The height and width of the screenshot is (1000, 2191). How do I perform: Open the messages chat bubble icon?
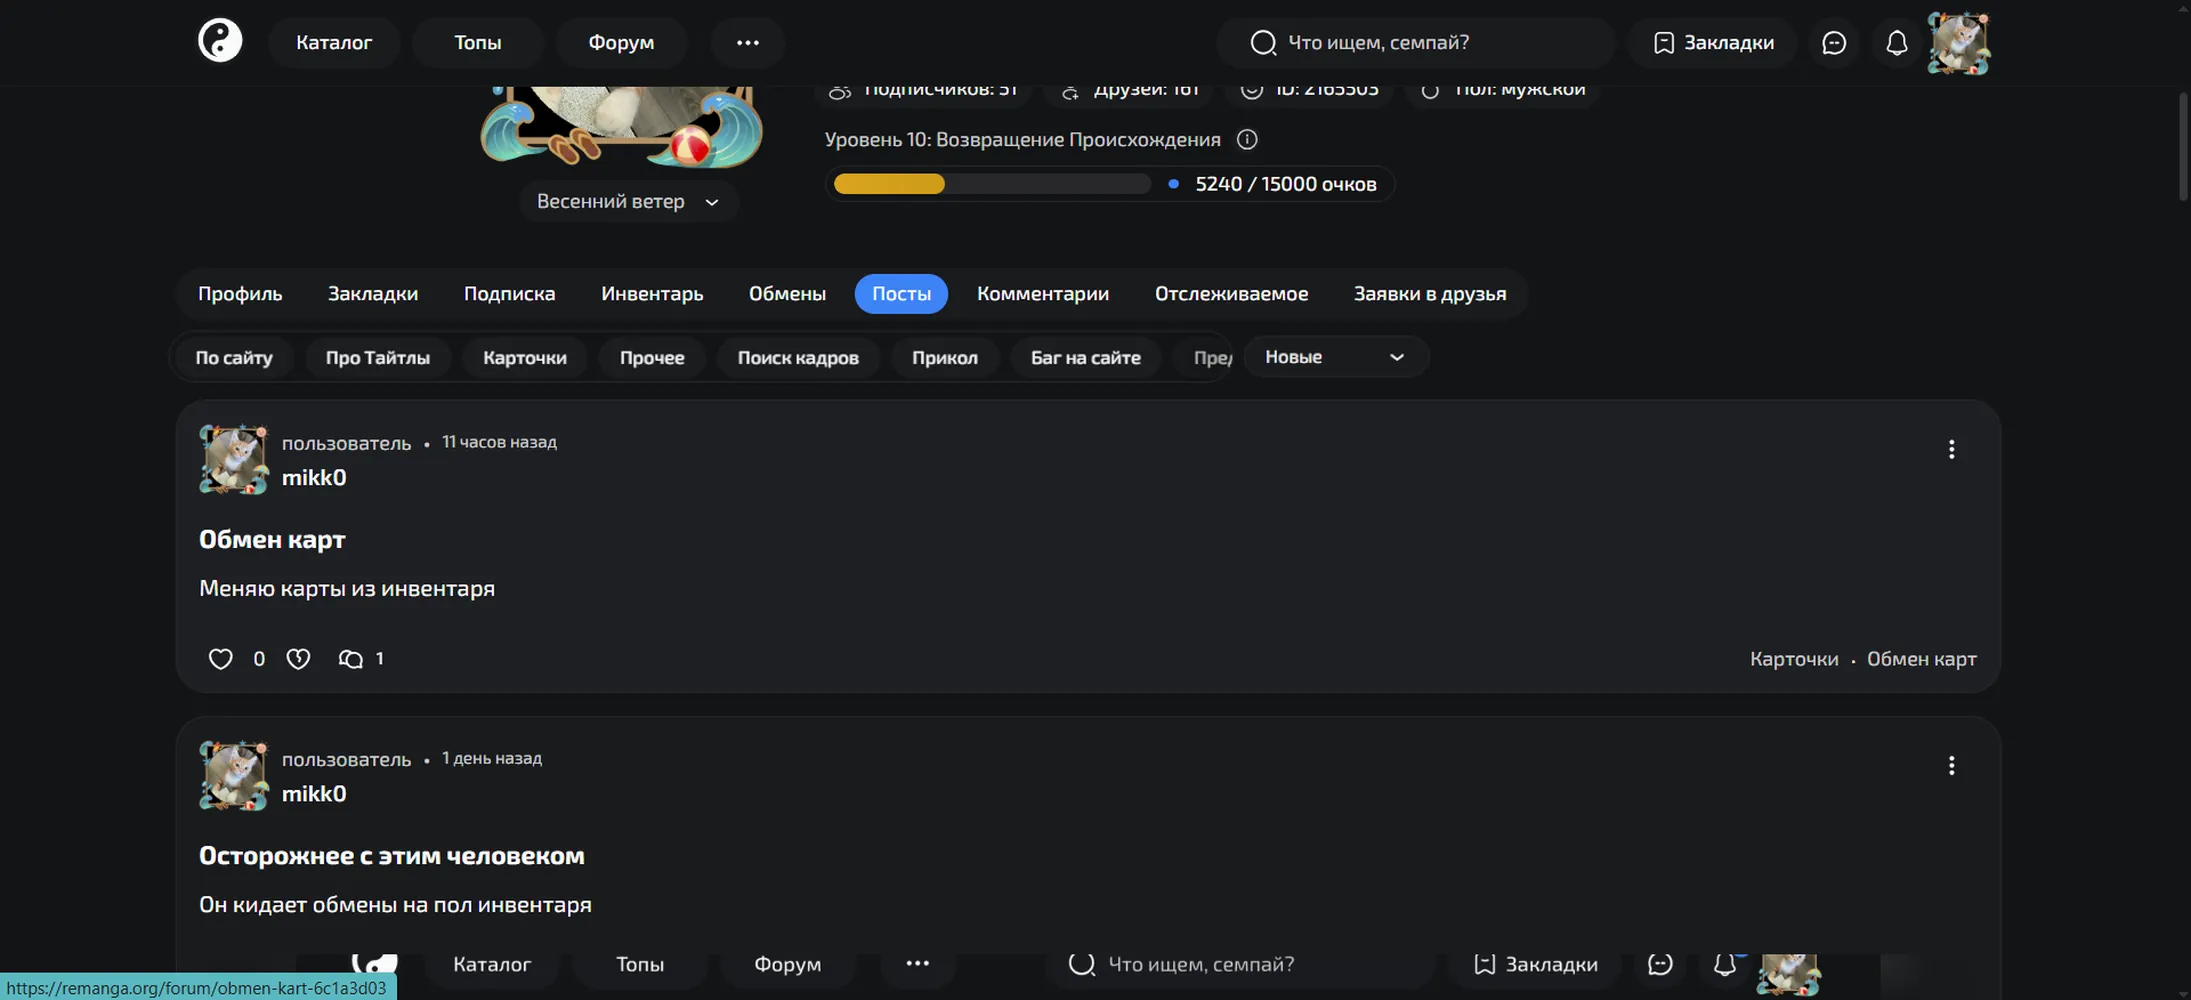pyautogui.click(x=1833, y=42)
